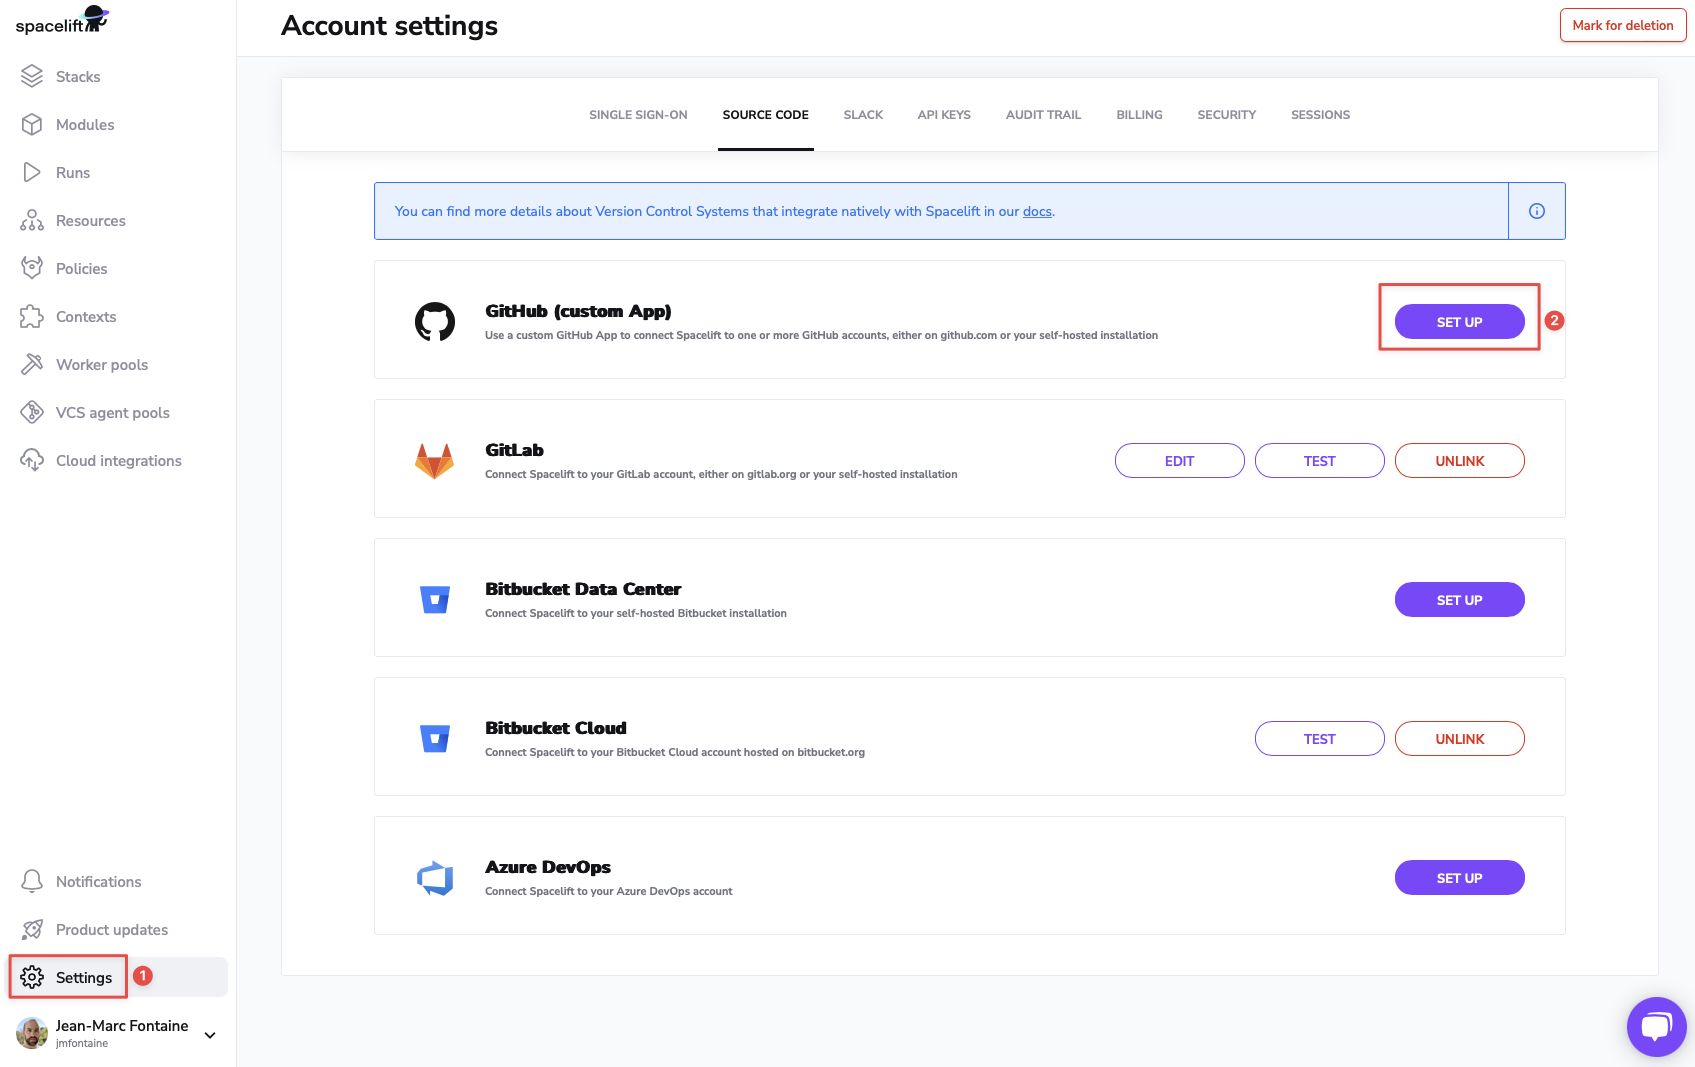Image resolution: width=1695 pixels, height=1067 pixels.
Task: Click the Modules cube icon
Action: (x=32, y=124)
